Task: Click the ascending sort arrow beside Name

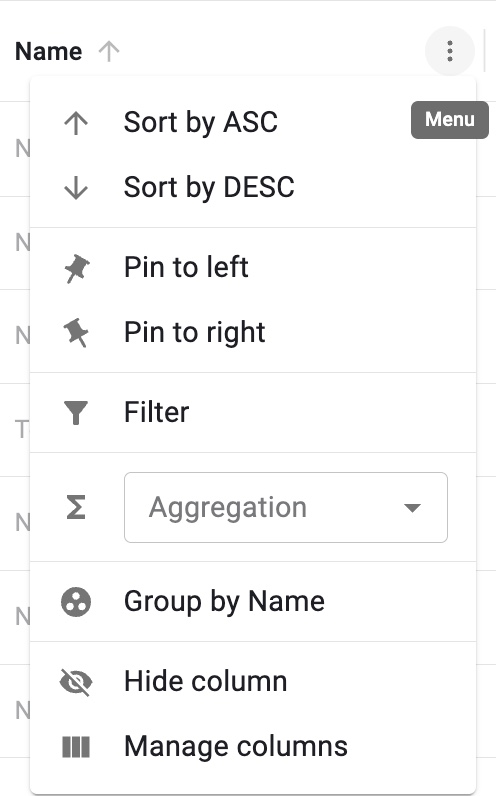Action: point(109,51)
